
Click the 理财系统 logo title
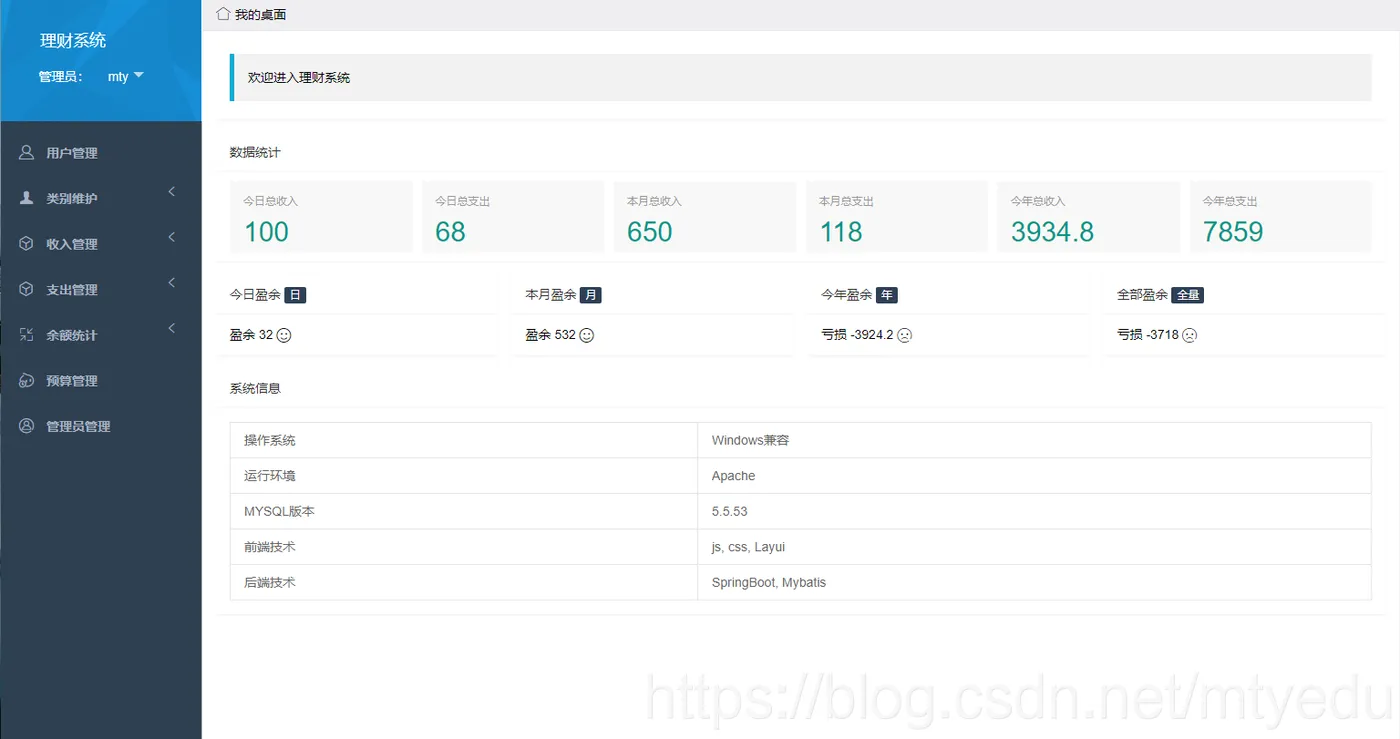[x=73, y=41]
